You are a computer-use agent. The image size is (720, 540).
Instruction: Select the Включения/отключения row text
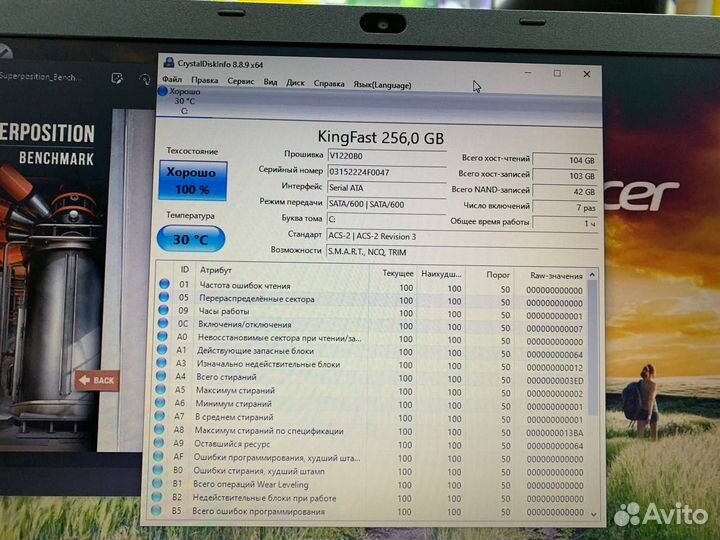245,325
